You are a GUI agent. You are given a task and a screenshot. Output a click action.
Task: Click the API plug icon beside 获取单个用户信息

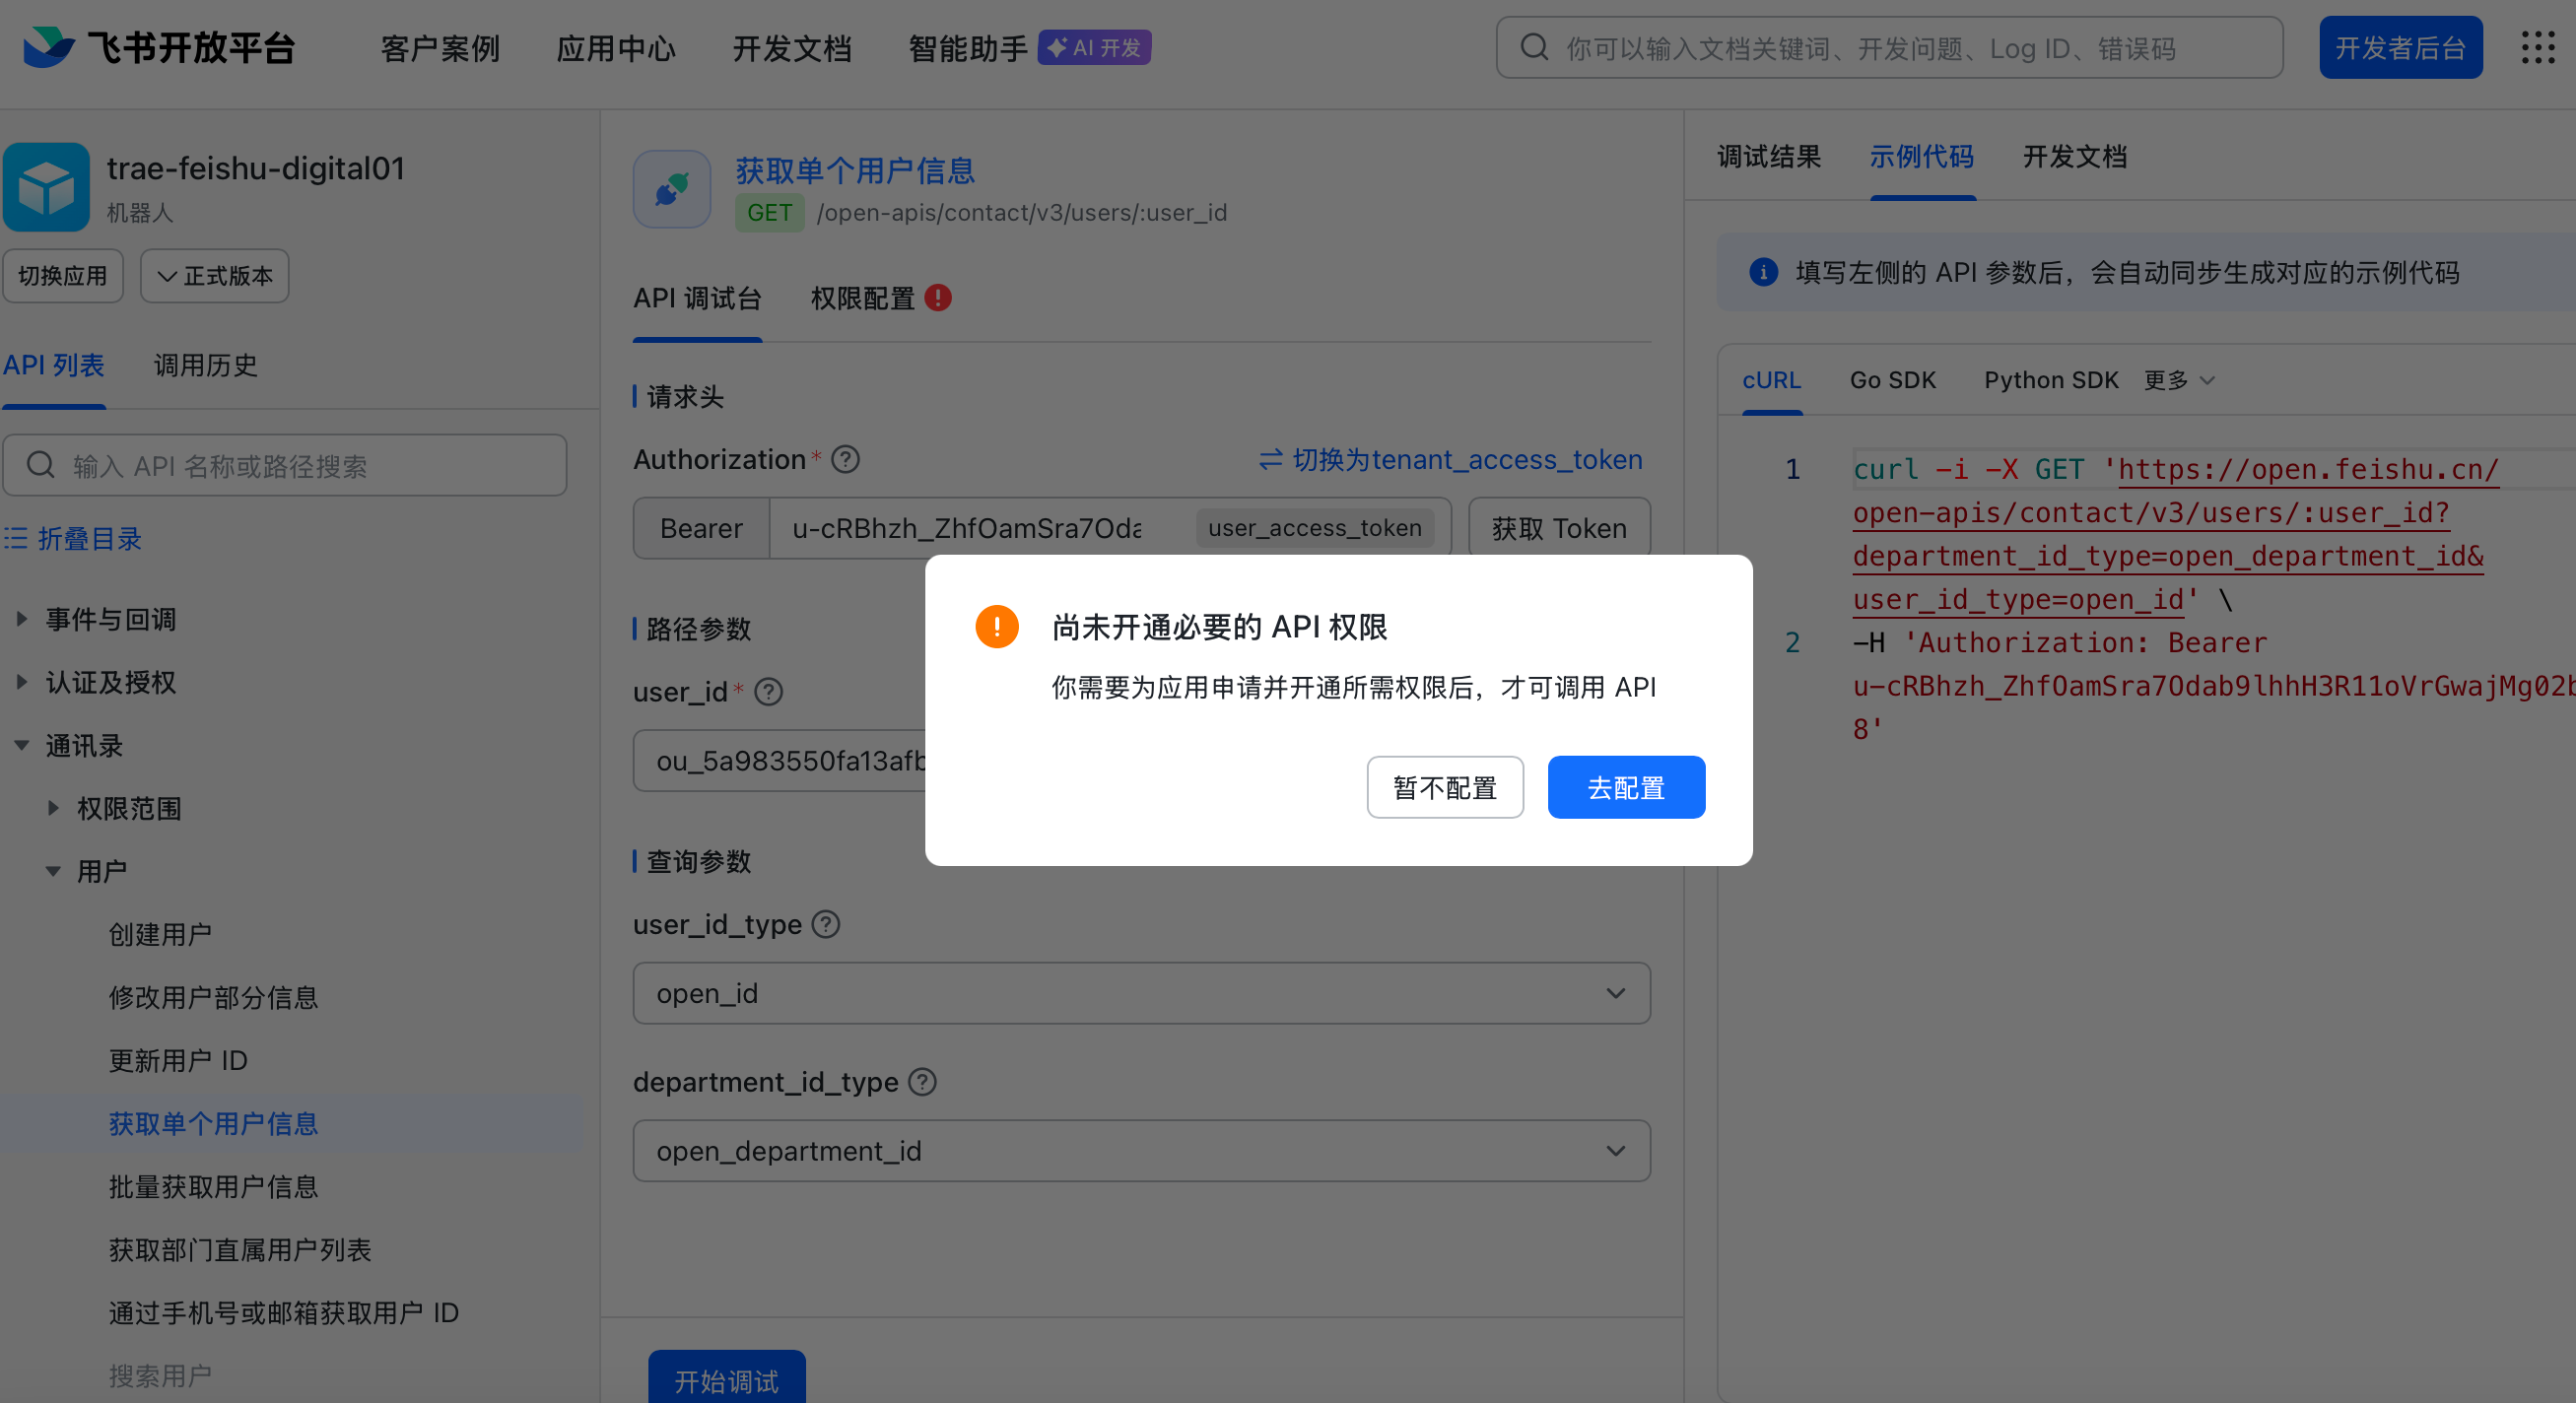click(672, 189)
